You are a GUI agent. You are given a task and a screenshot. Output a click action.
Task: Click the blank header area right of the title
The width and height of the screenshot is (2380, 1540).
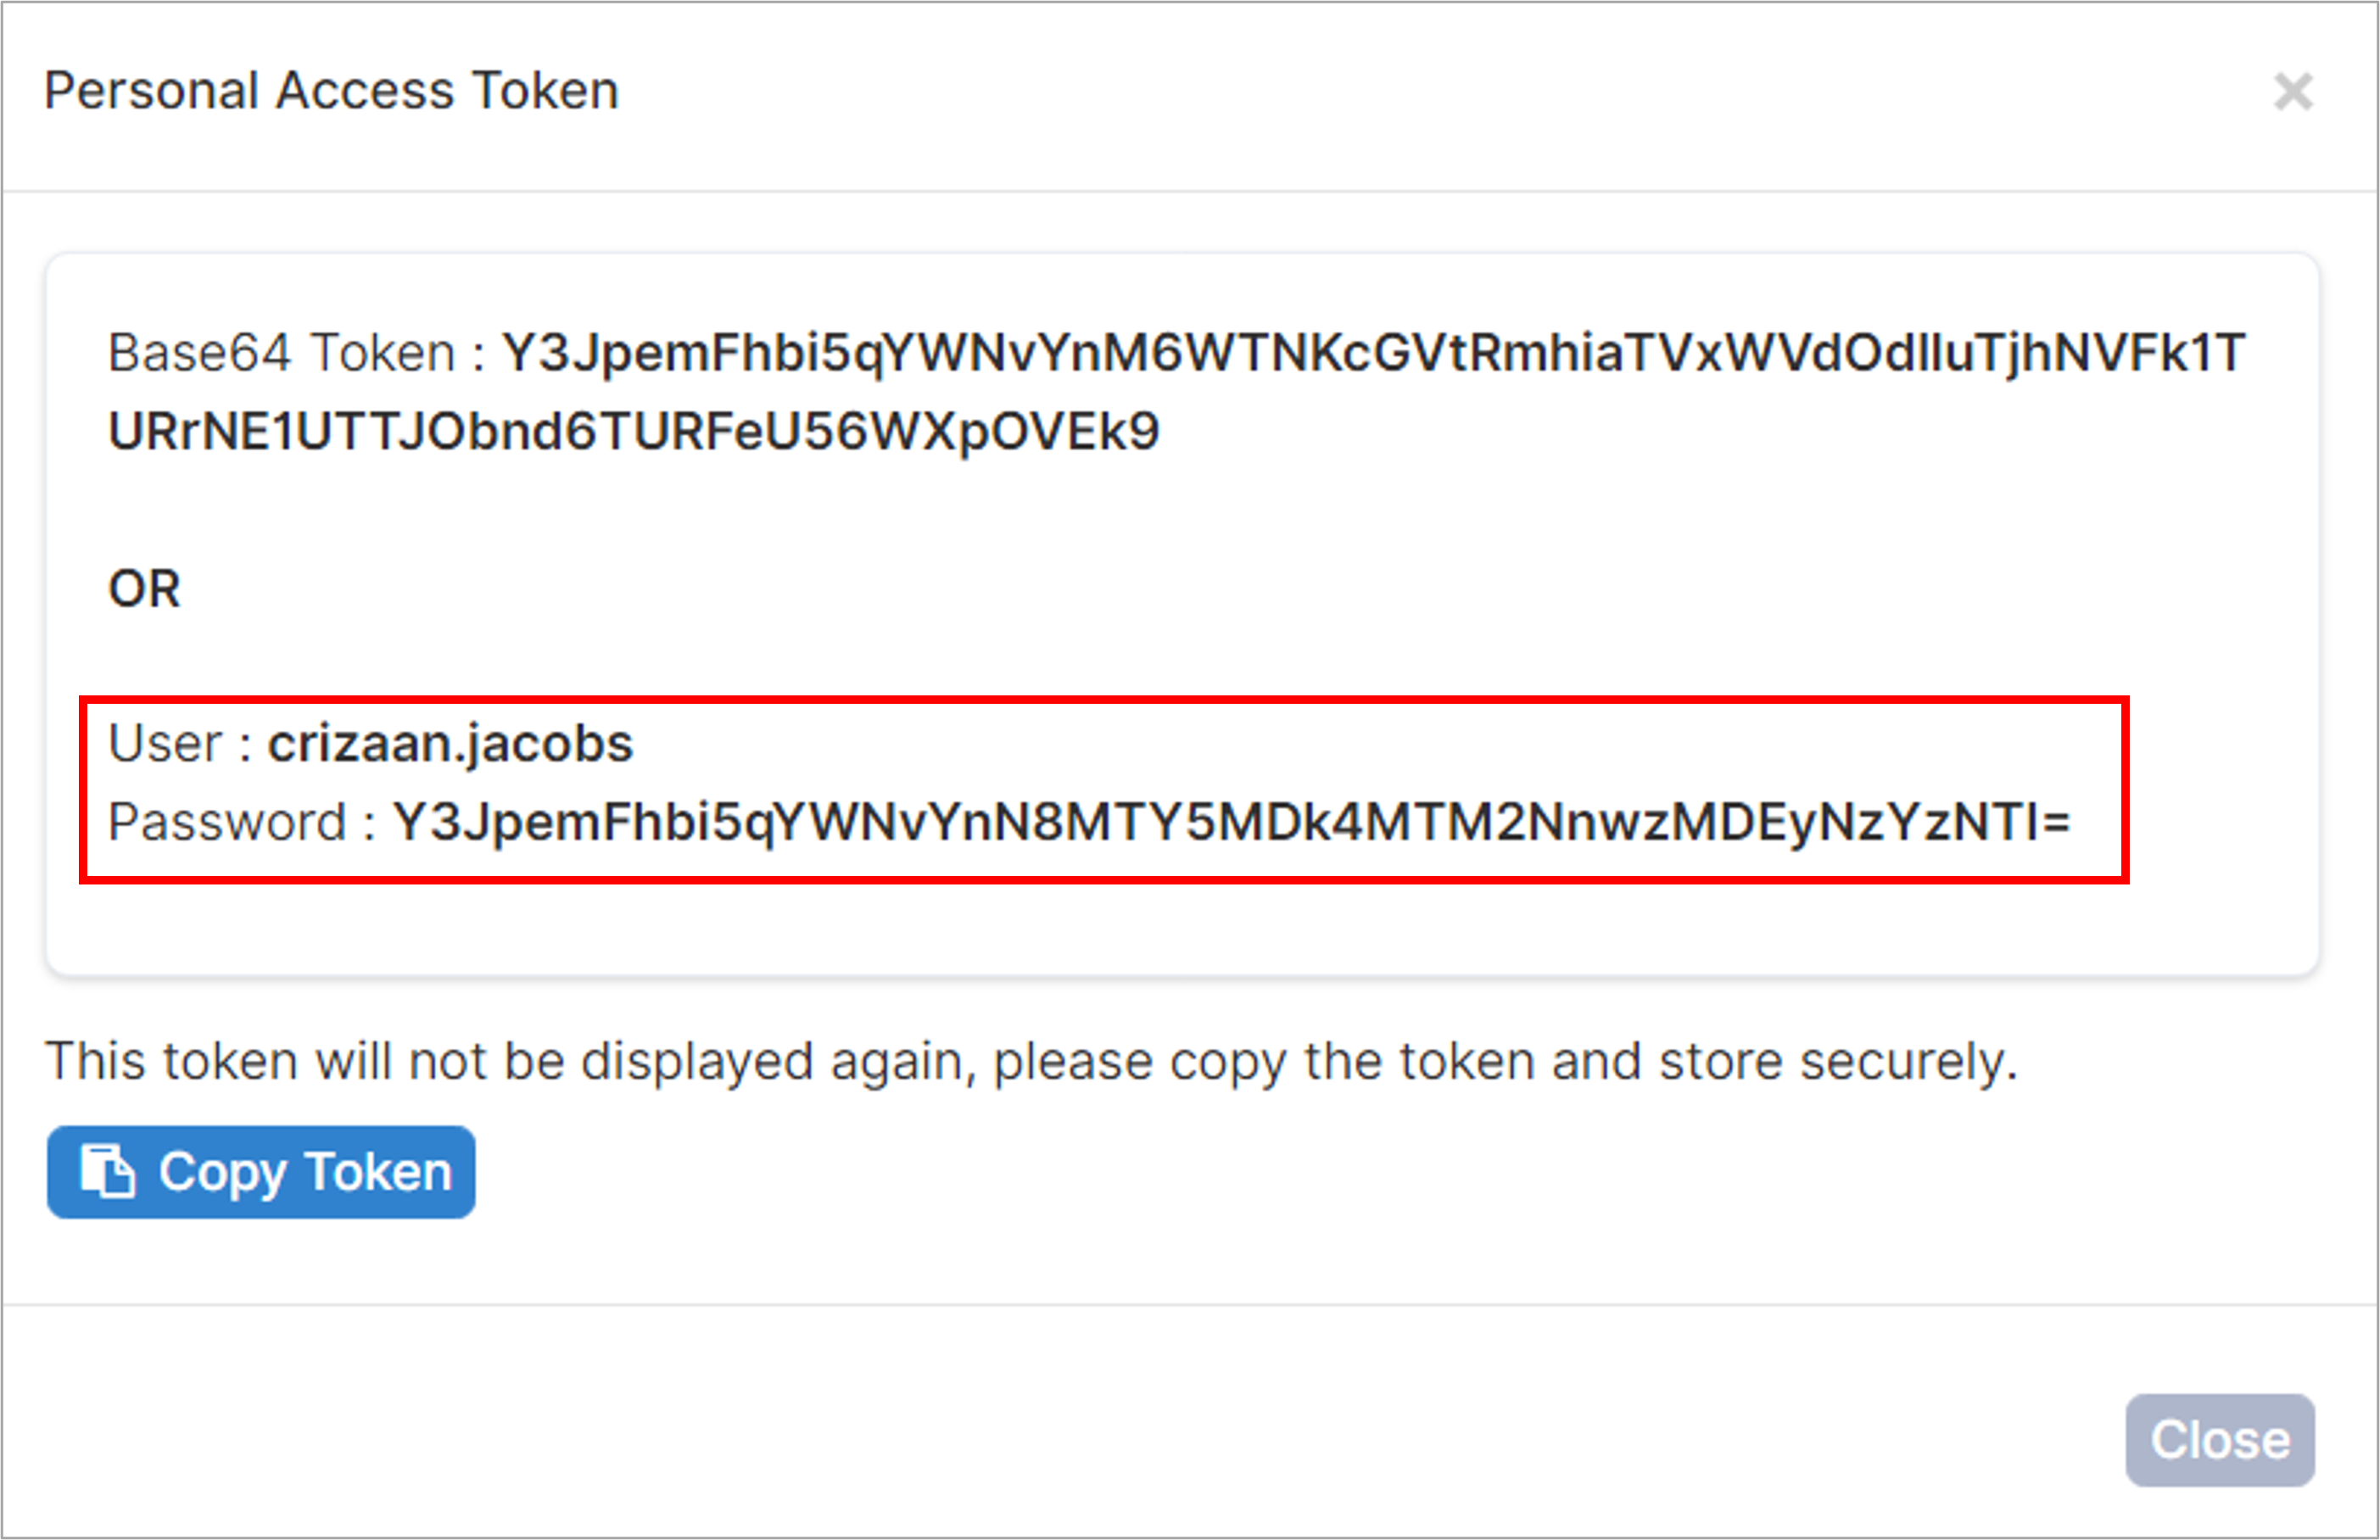1440,92
